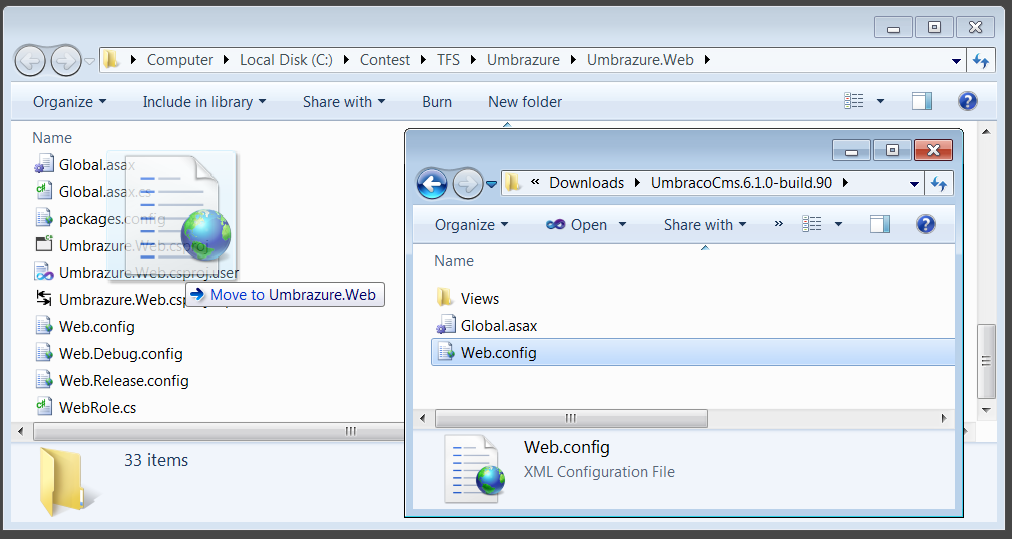Select Web.Debug.config file name
Viewport: 1012px width, 539px height.
pos(121,354)
